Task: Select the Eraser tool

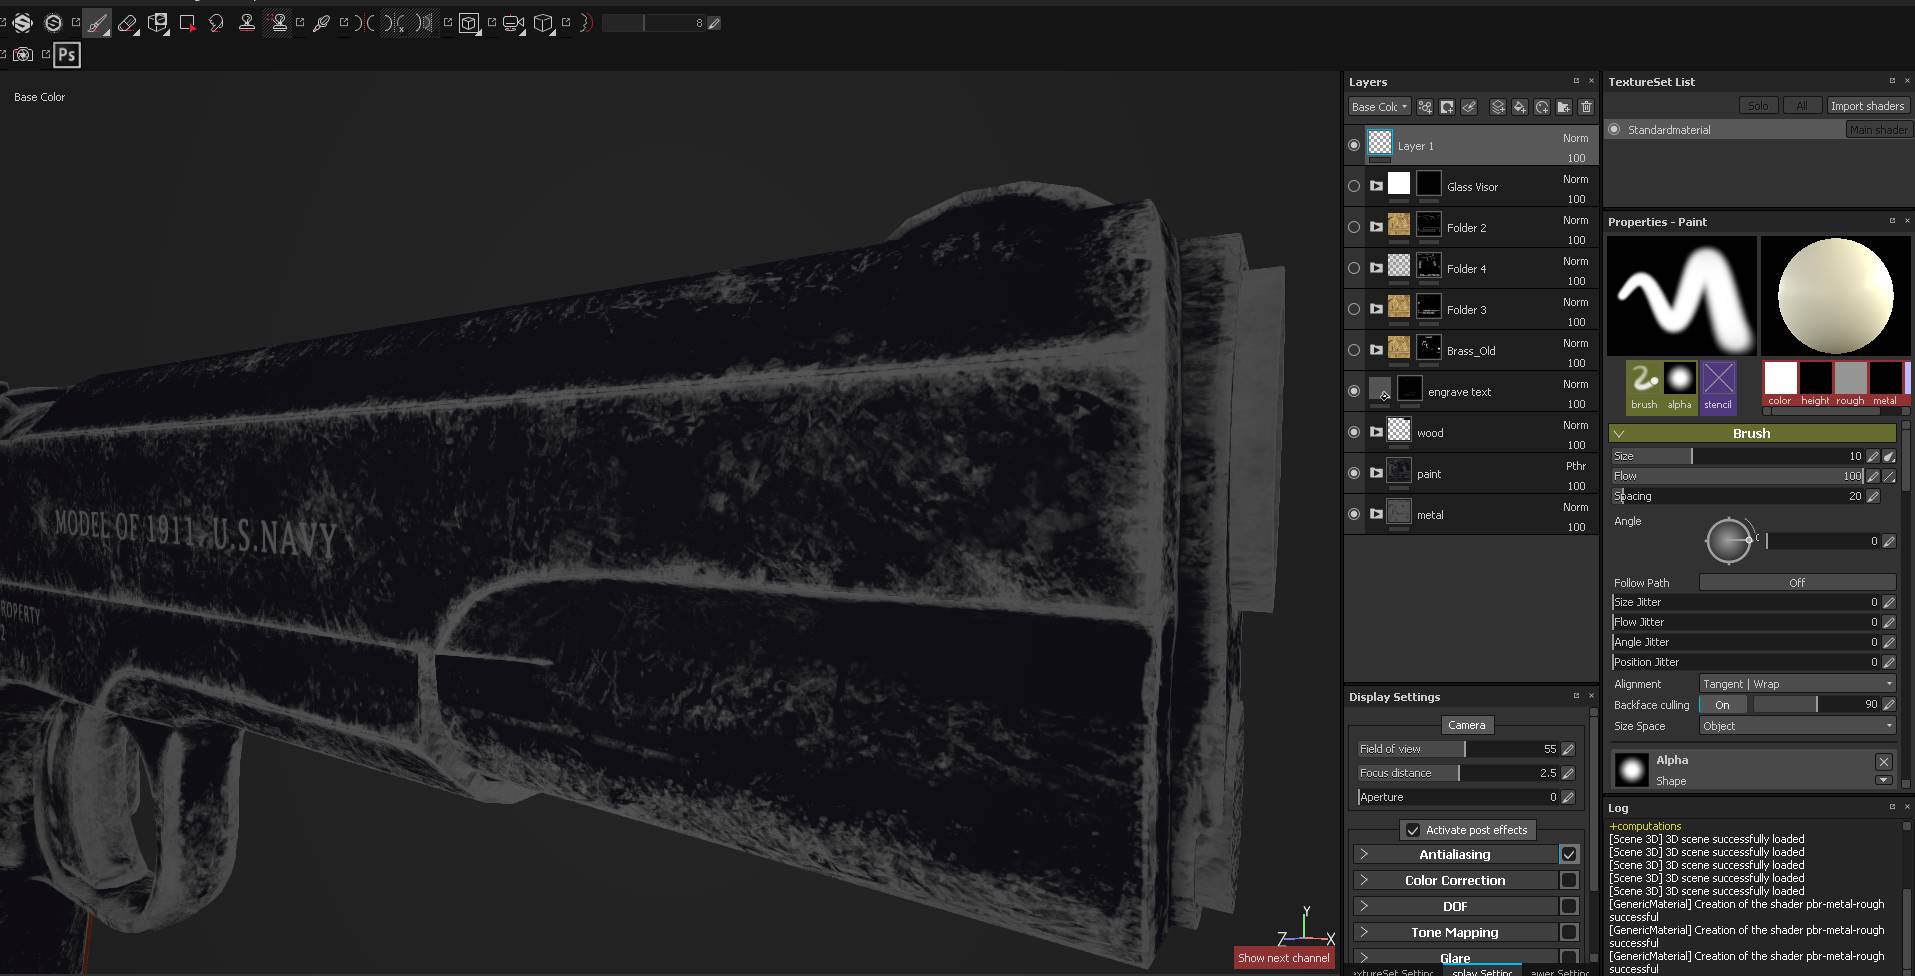Action: [x=128, y=23]
